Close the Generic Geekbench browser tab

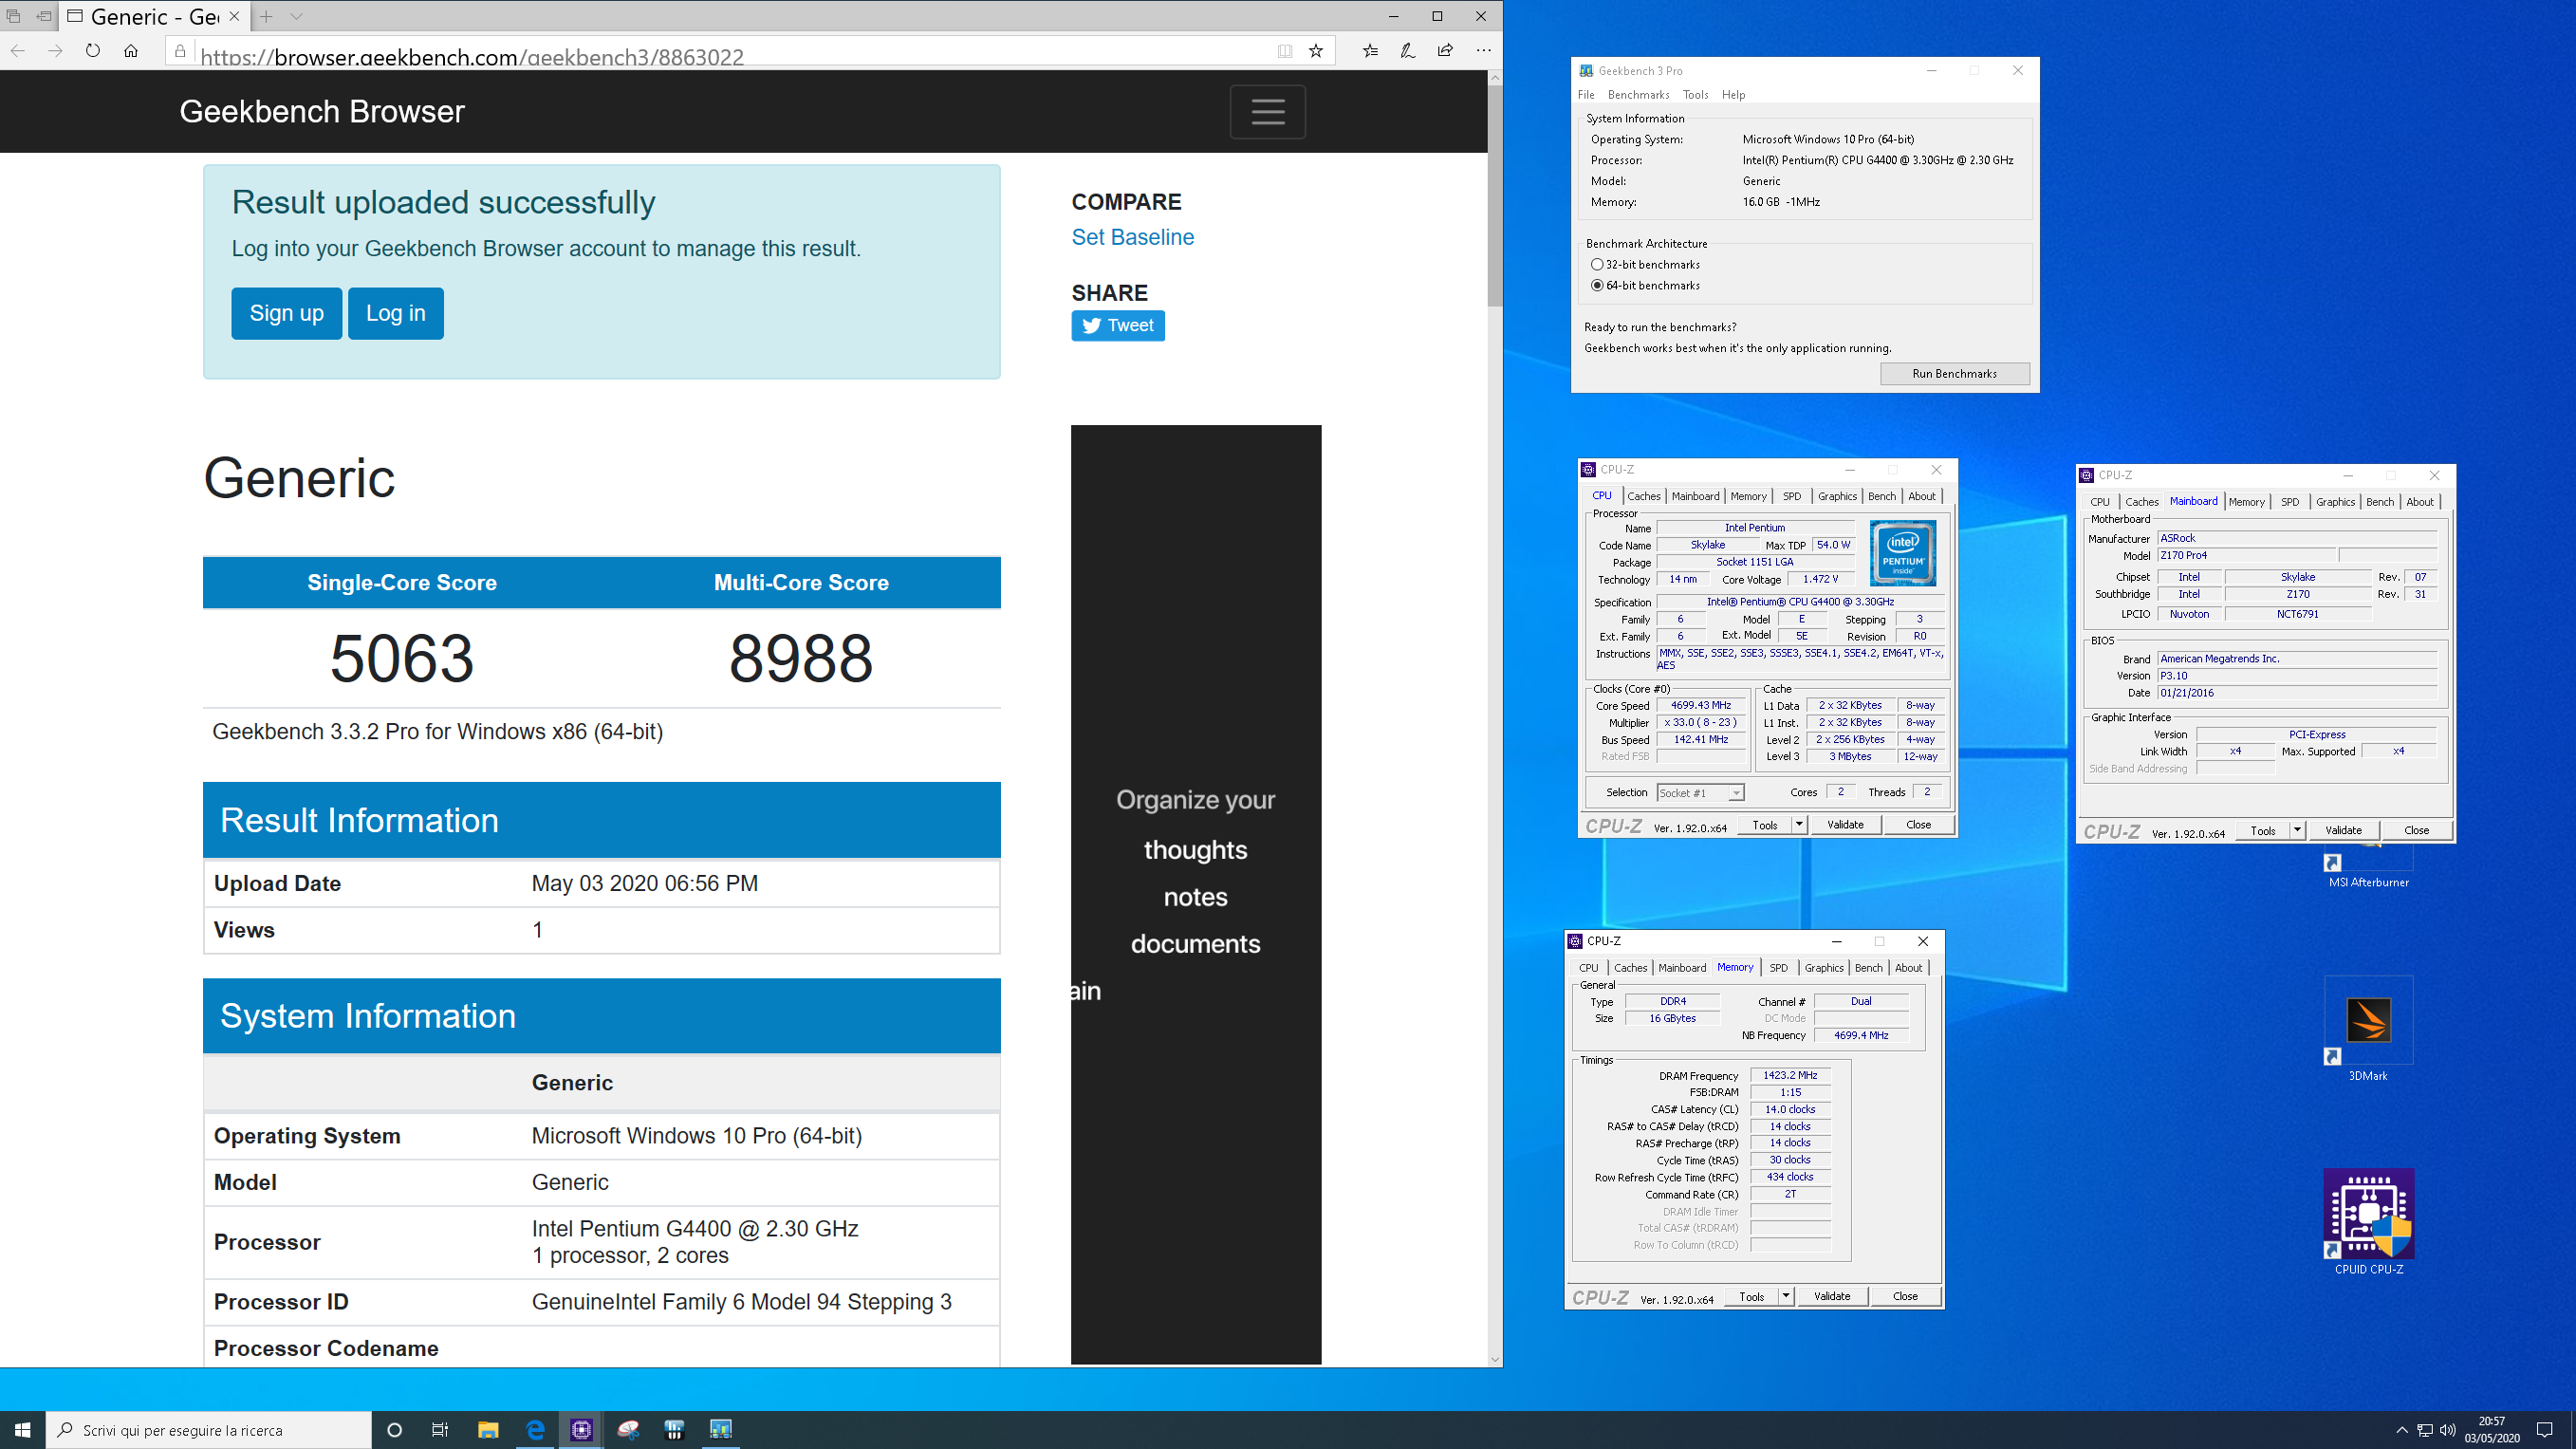click(234, 17)
